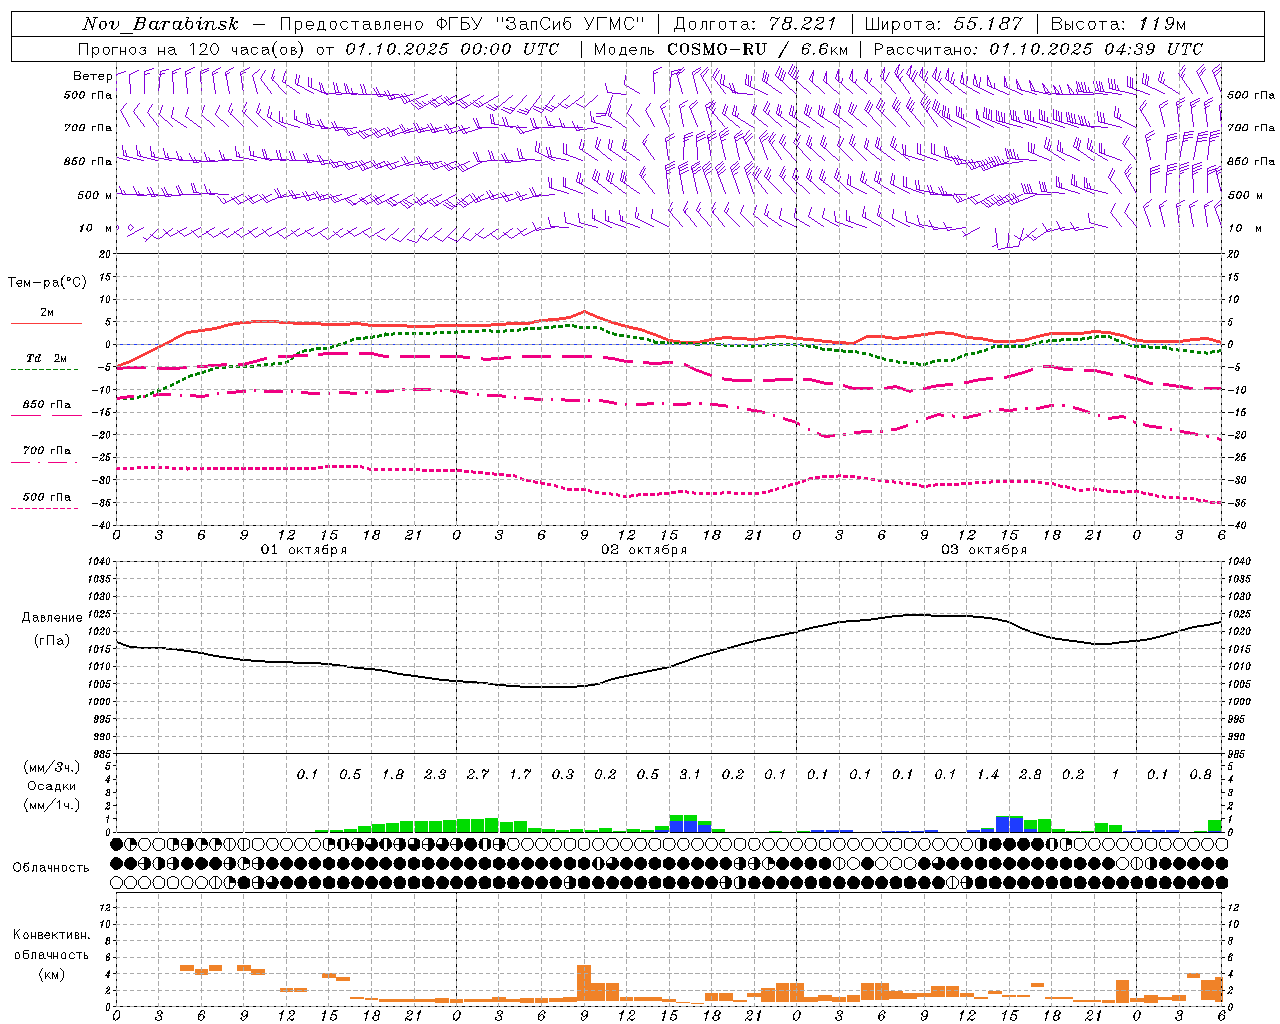Click the 'Долгота: 78.221' longitude value
The height and width of the screenshot is (1024, 1280).
pyautogui.click(x=755, y=24)
